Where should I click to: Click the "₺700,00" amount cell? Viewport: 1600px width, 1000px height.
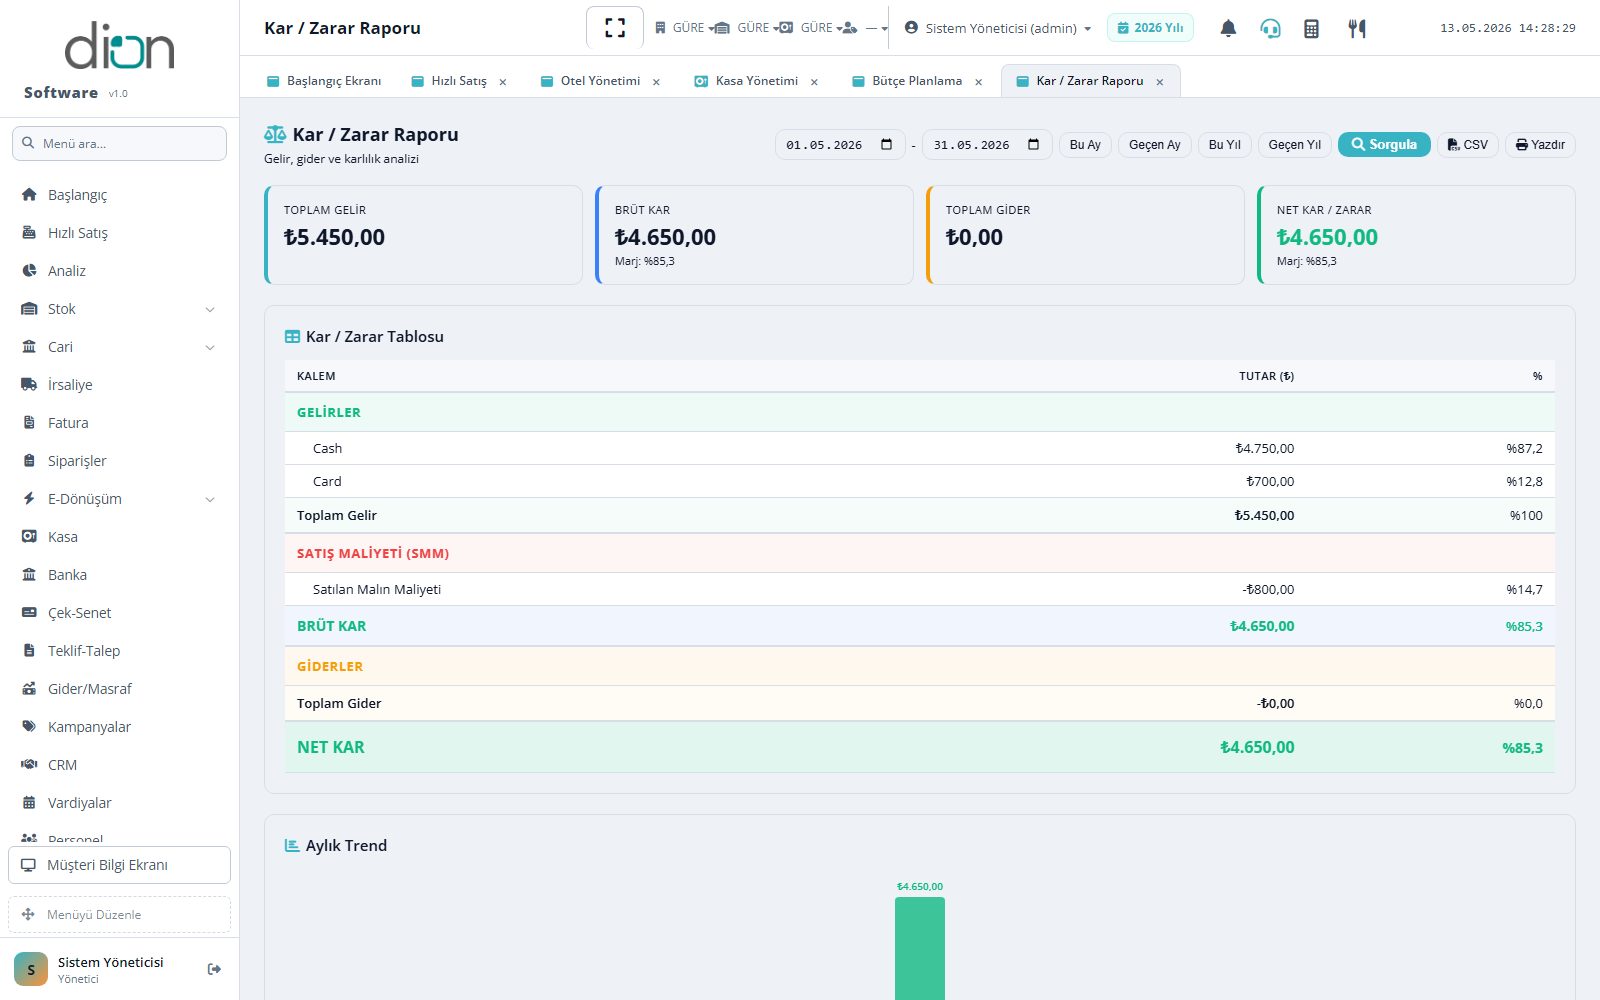pyautogui.click(x=1270, y=482)
